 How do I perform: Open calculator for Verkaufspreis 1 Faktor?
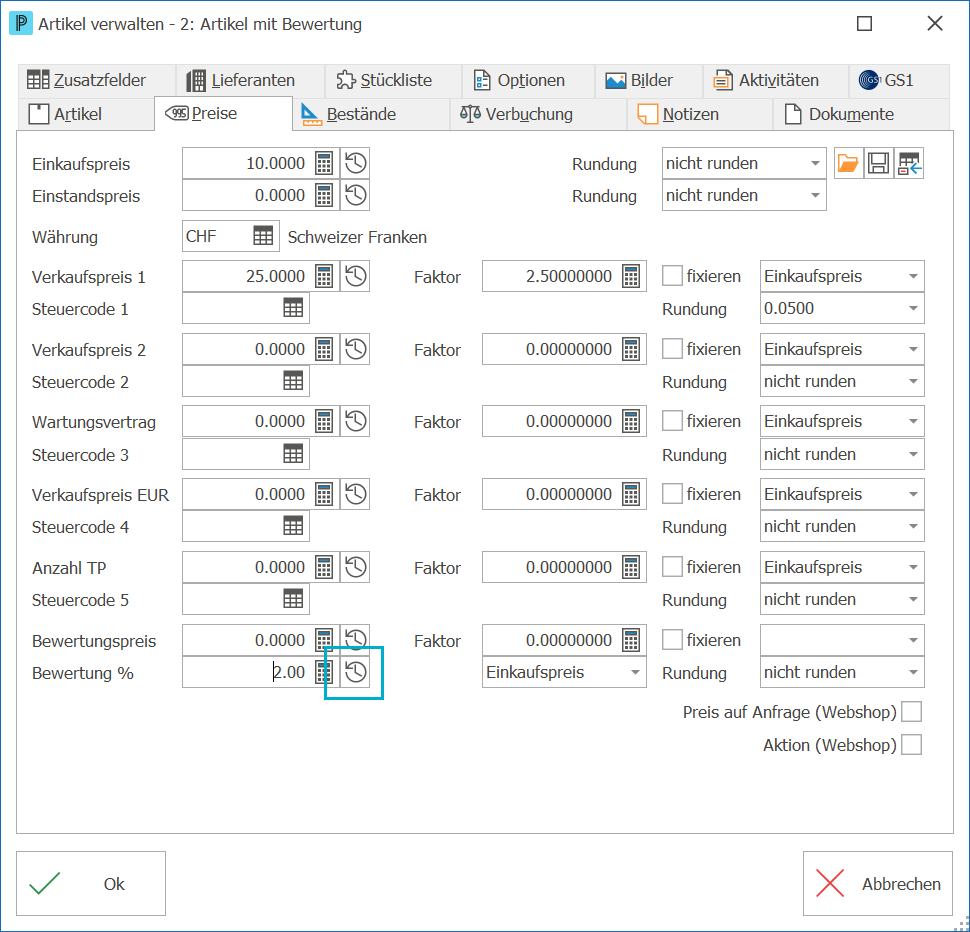tap(631, 276)
